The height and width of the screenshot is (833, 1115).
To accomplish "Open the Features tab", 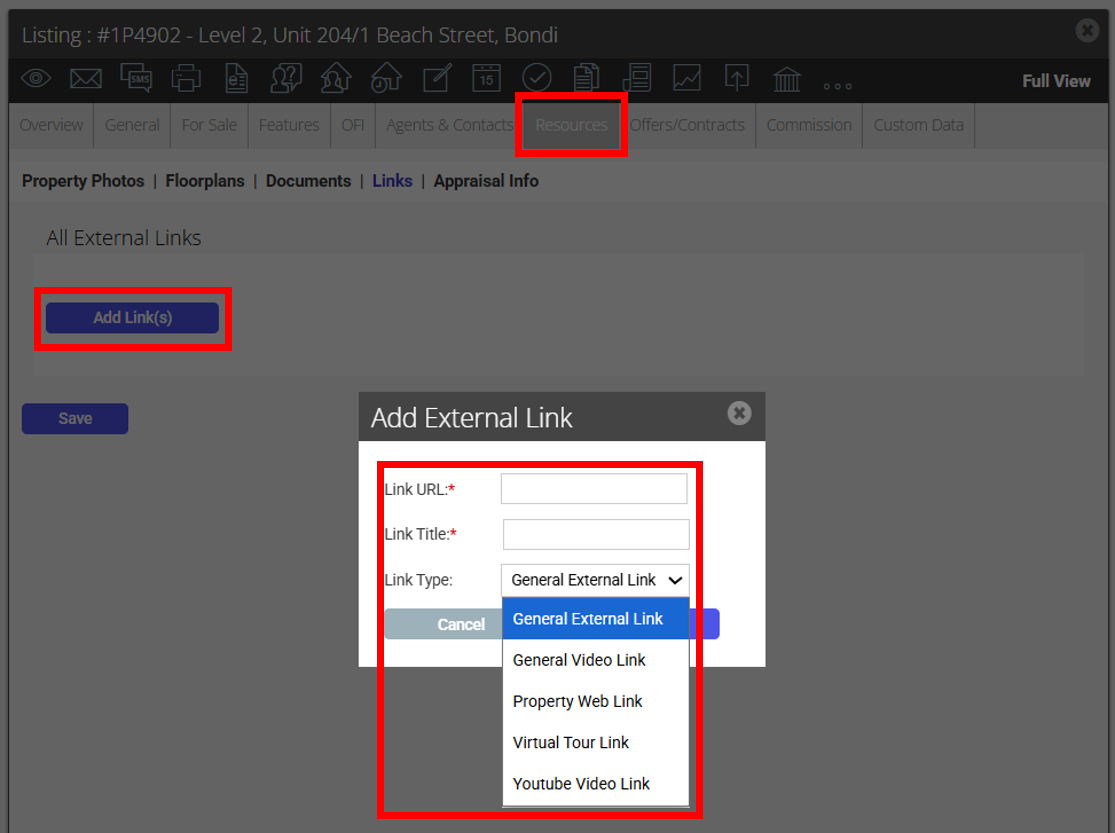I will tap(289, 125).
